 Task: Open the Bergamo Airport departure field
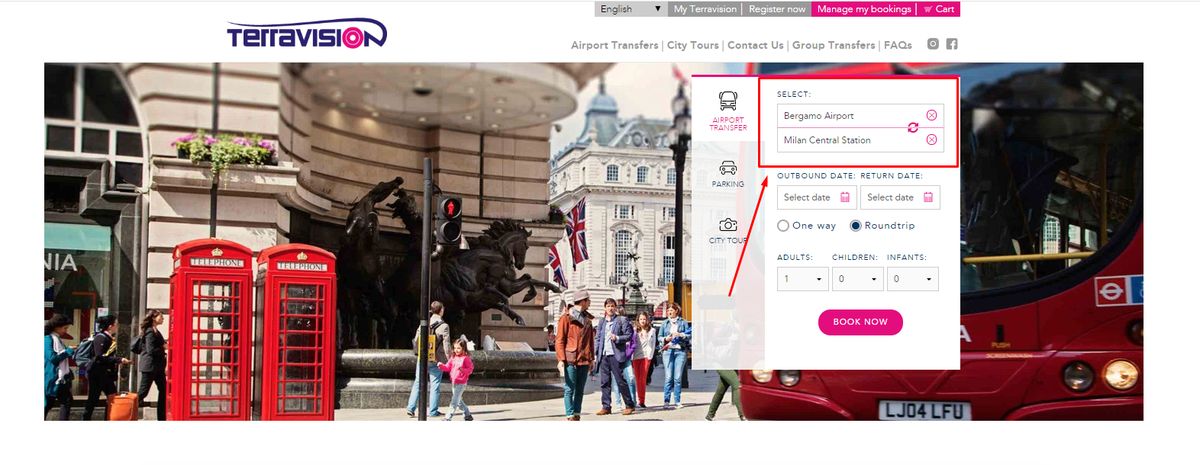pos(859,115)
